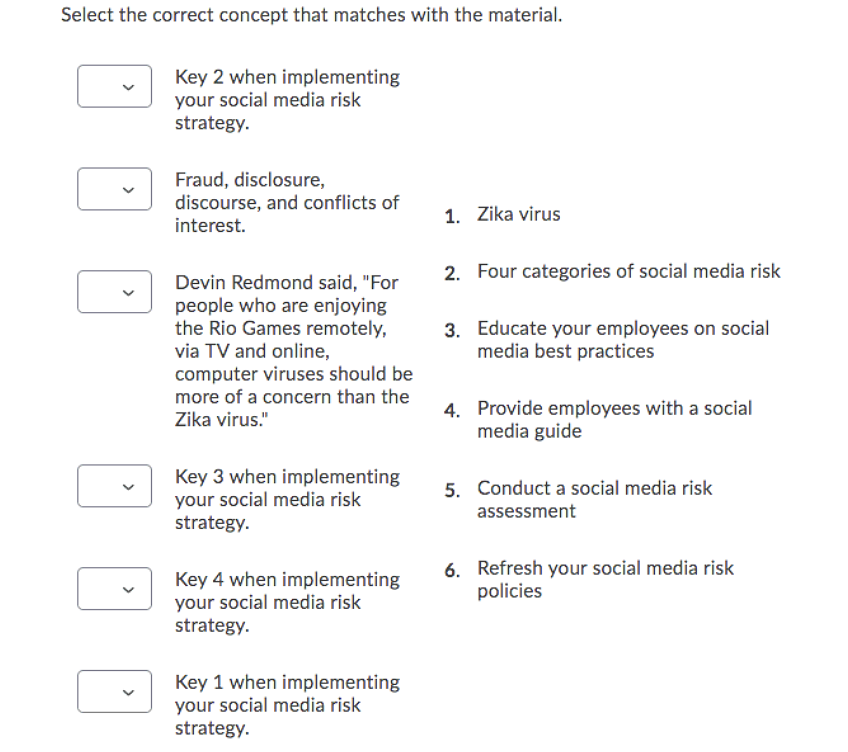
Task: Click 'Educate your employees on social media best practices'
Action: point(623,339)
